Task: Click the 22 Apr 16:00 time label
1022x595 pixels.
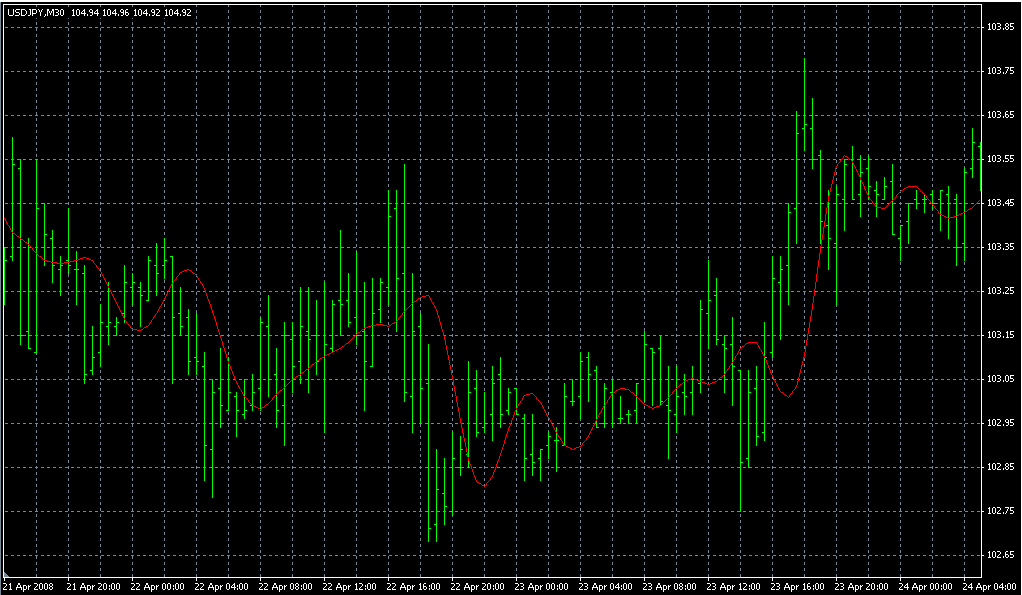Action: 412,586
